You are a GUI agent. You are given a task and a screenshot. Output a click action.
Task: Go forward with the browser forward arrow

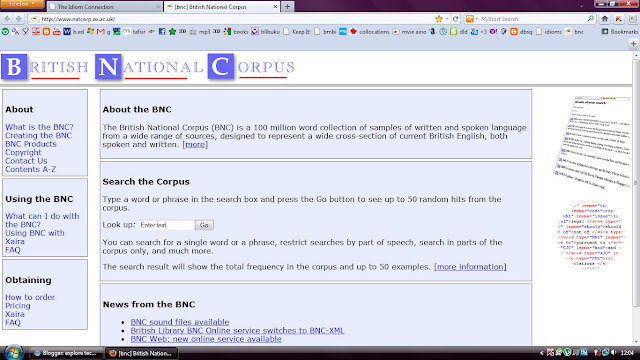[18, 19]
